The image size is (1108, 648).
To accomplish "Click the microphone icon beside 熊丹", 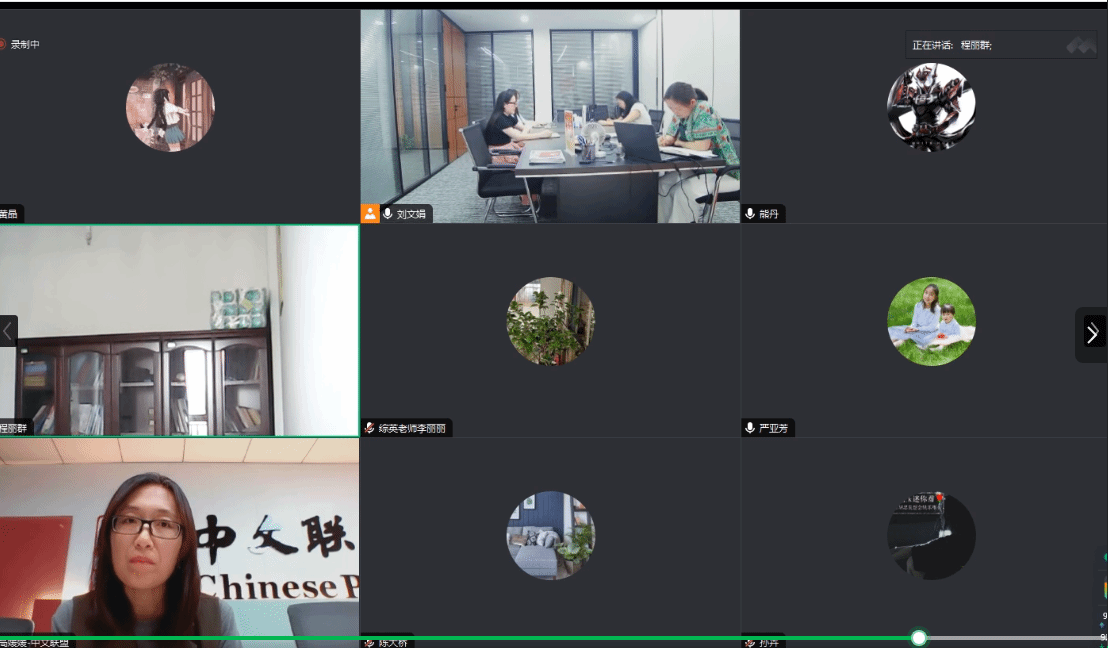I will pyautogui.click(x=750, y=214).
